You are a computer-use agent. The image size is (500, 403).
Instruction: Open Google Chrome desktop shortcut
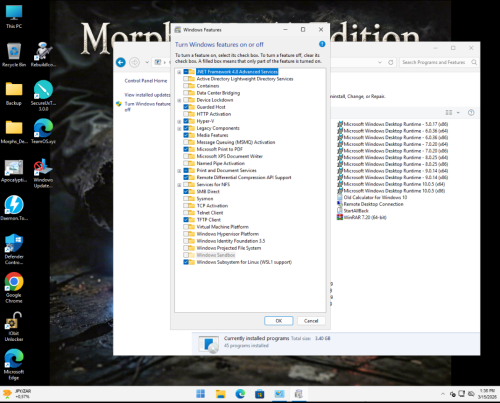[x=14, y=288]
